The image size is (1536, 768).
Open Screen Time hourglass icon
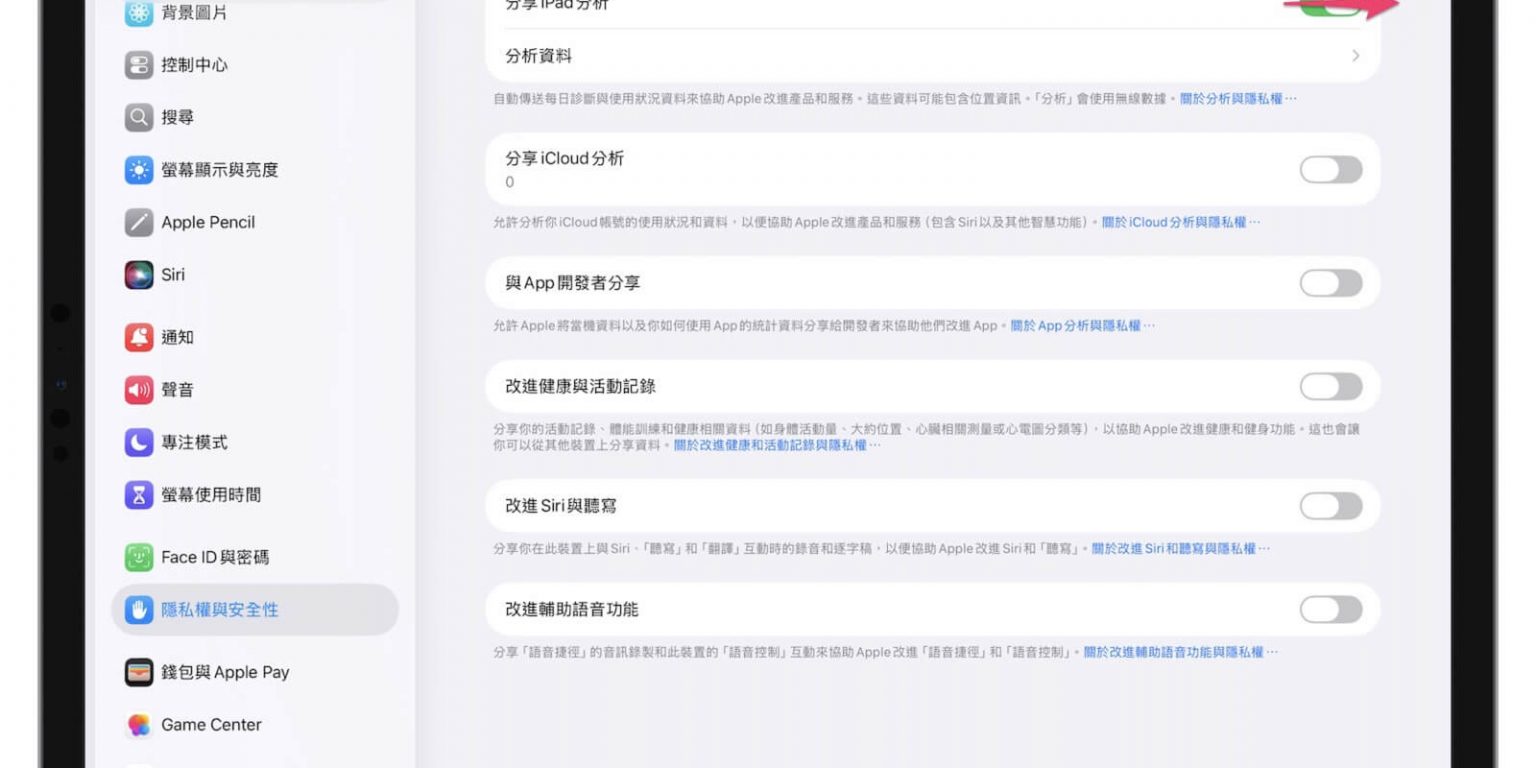pos(139,495)
